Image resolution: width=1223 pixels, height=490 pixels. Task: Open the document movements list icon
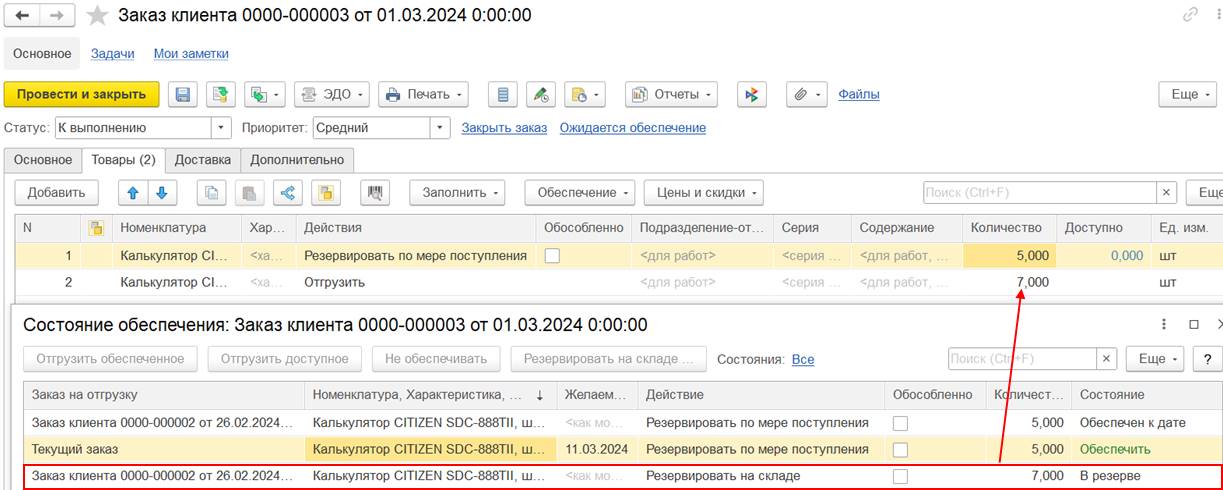tap(503, 95)
